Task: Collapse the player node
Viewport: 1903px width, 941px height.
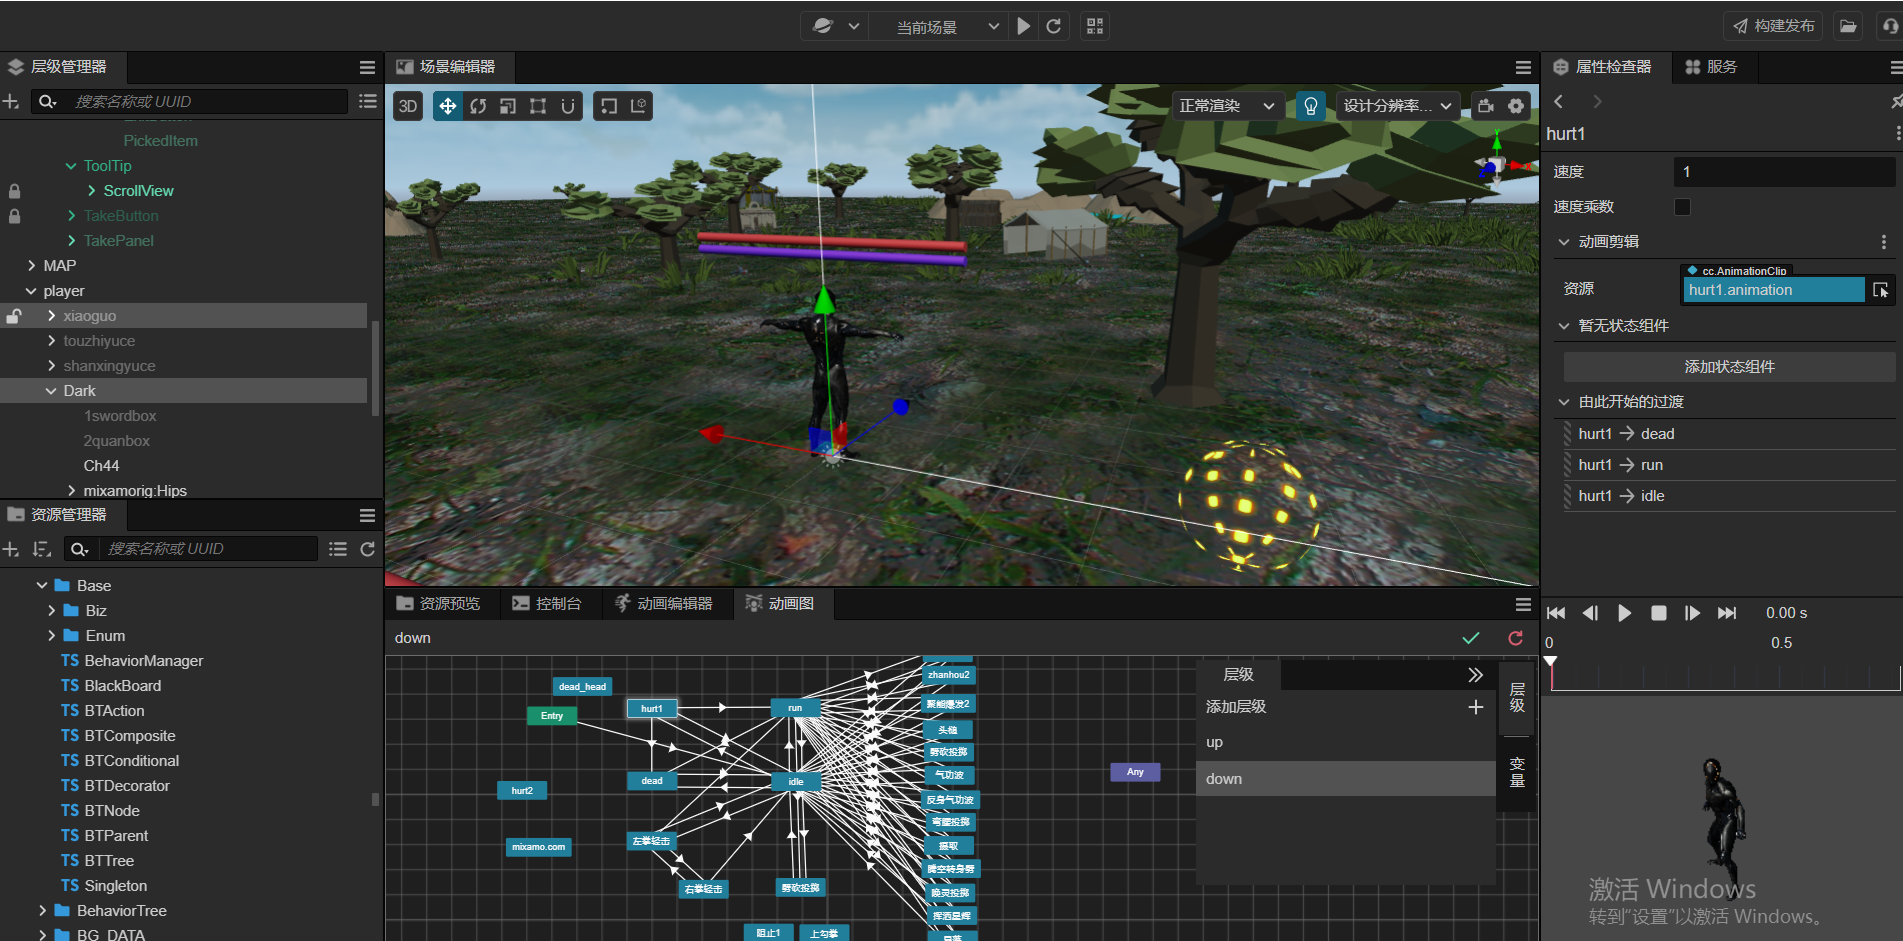Action: click(31, 291)
